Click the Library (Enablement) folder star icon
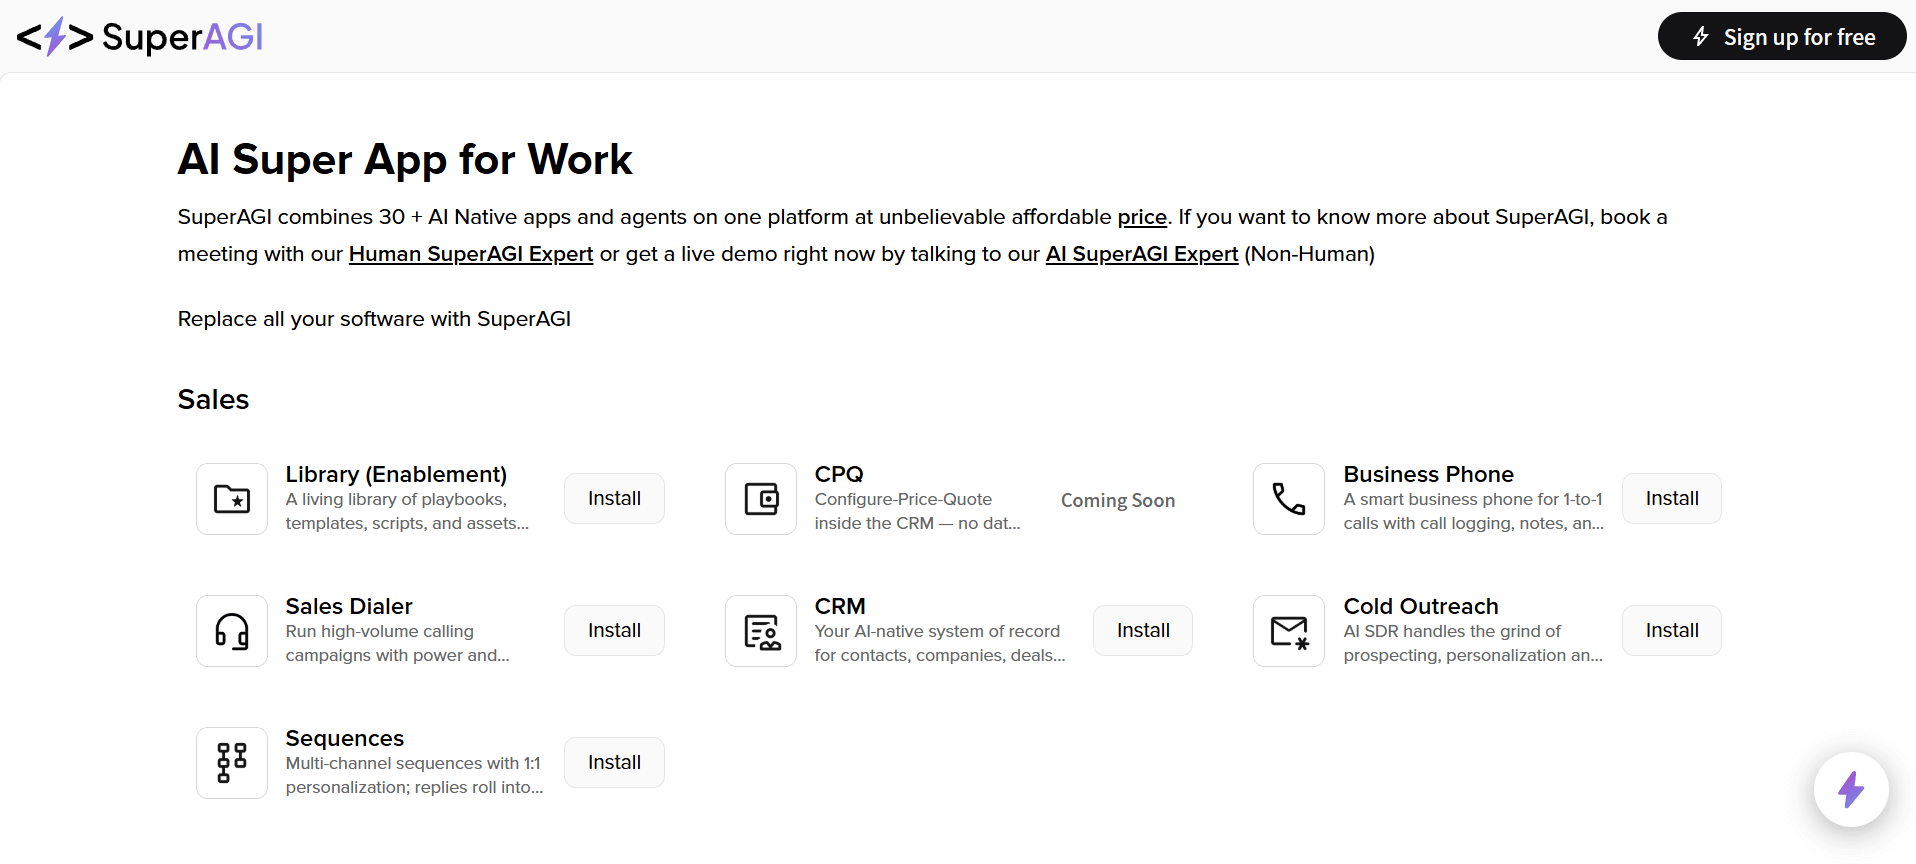Screen dimensions: 1916x864 click(232, 499)
